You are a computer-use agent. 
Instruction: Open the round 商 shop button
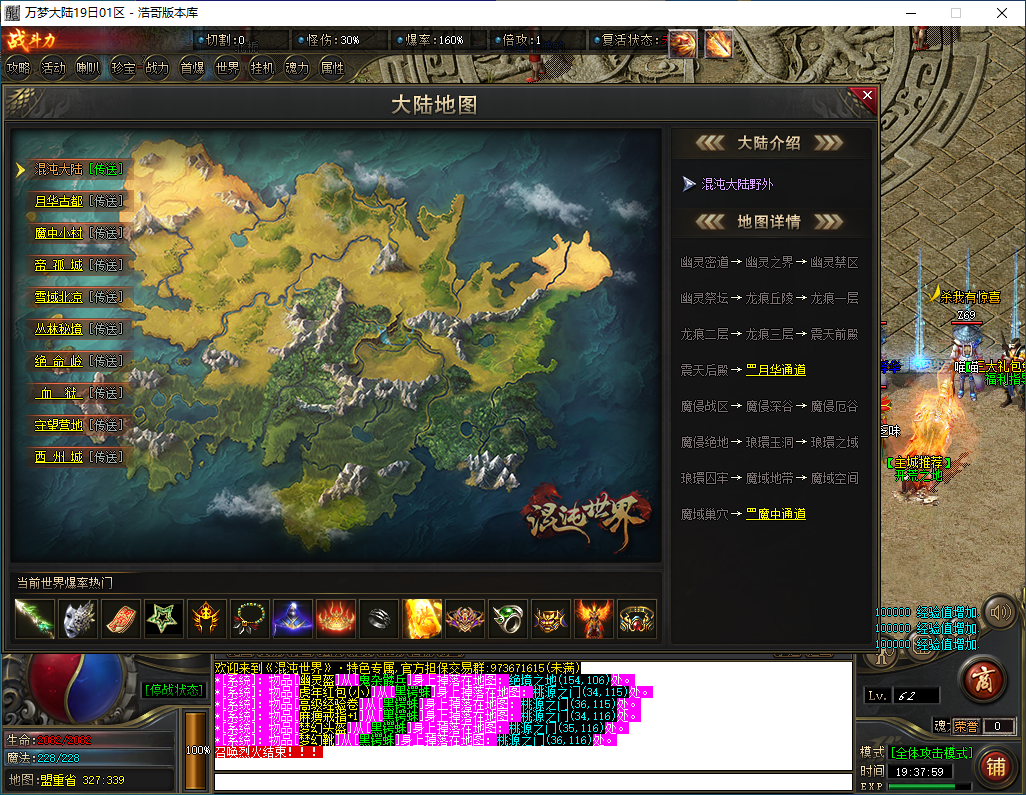click(983, 679)
